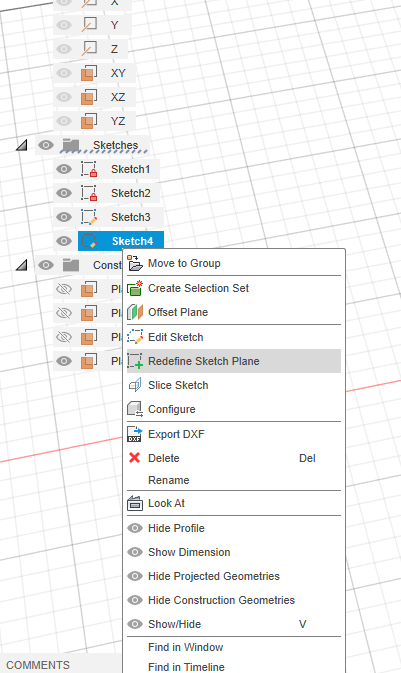Click the Slice Sketch icon

[135, 385]
